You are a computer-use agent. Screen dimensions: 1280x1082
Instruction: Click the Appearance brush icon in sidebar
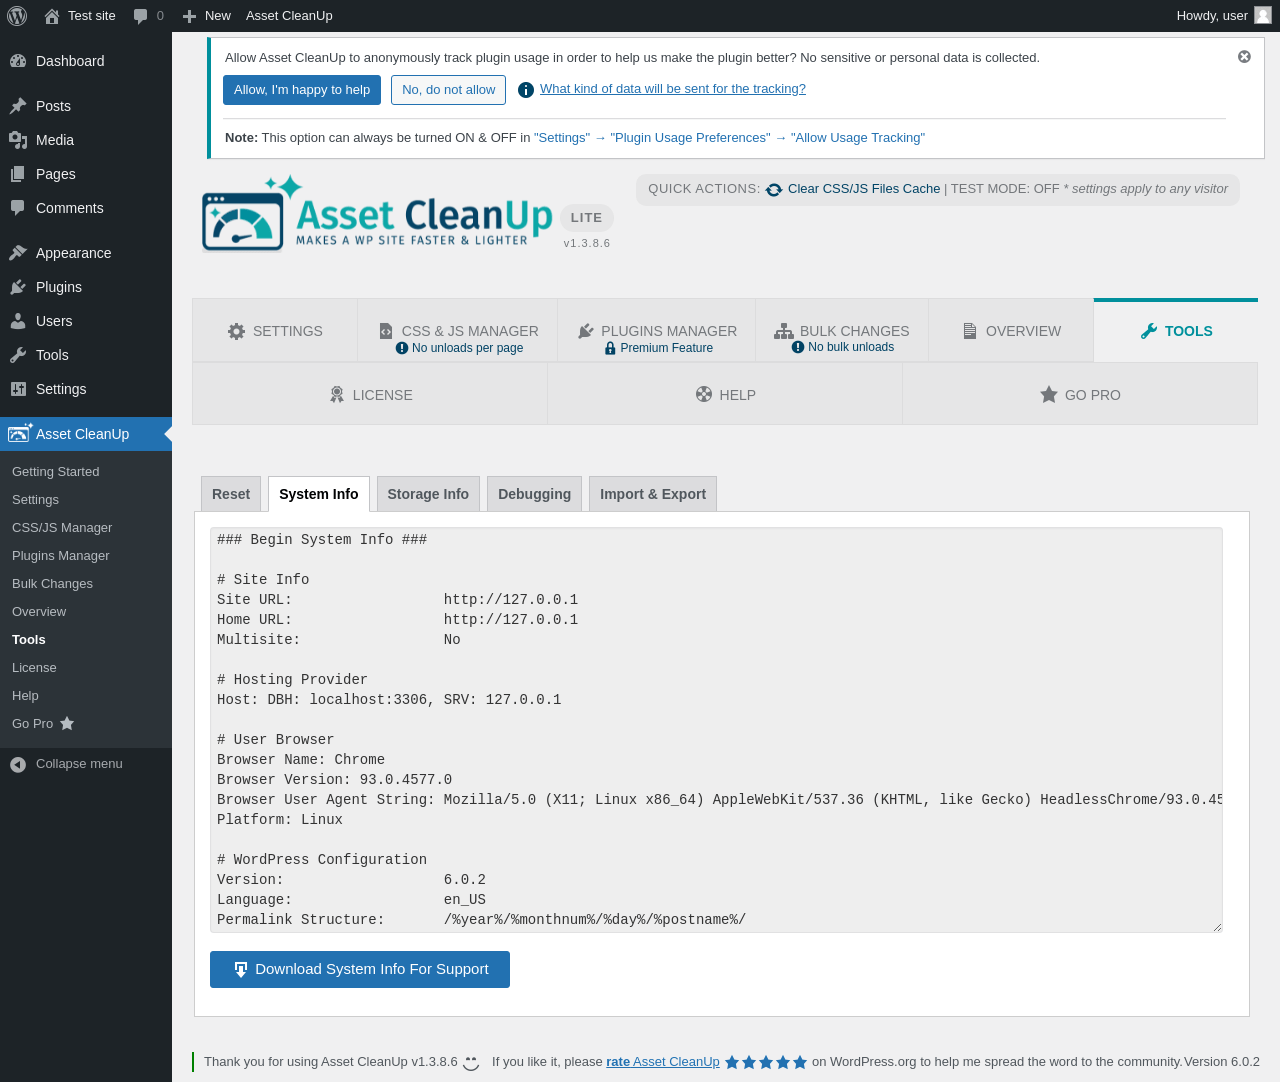tap(18, 253)
